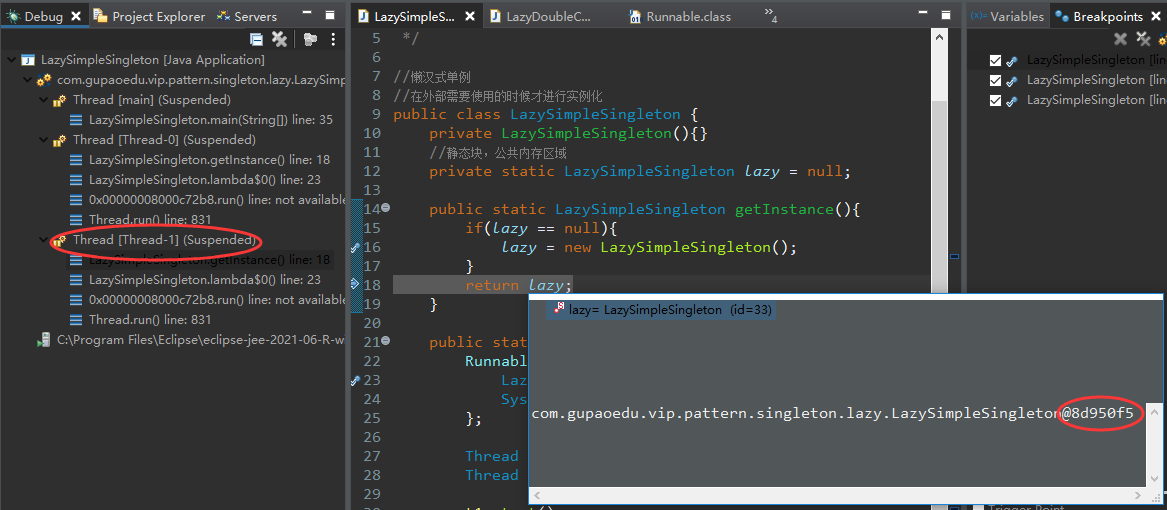Click the overview ruler marker beside line 16

coord(954,256)
